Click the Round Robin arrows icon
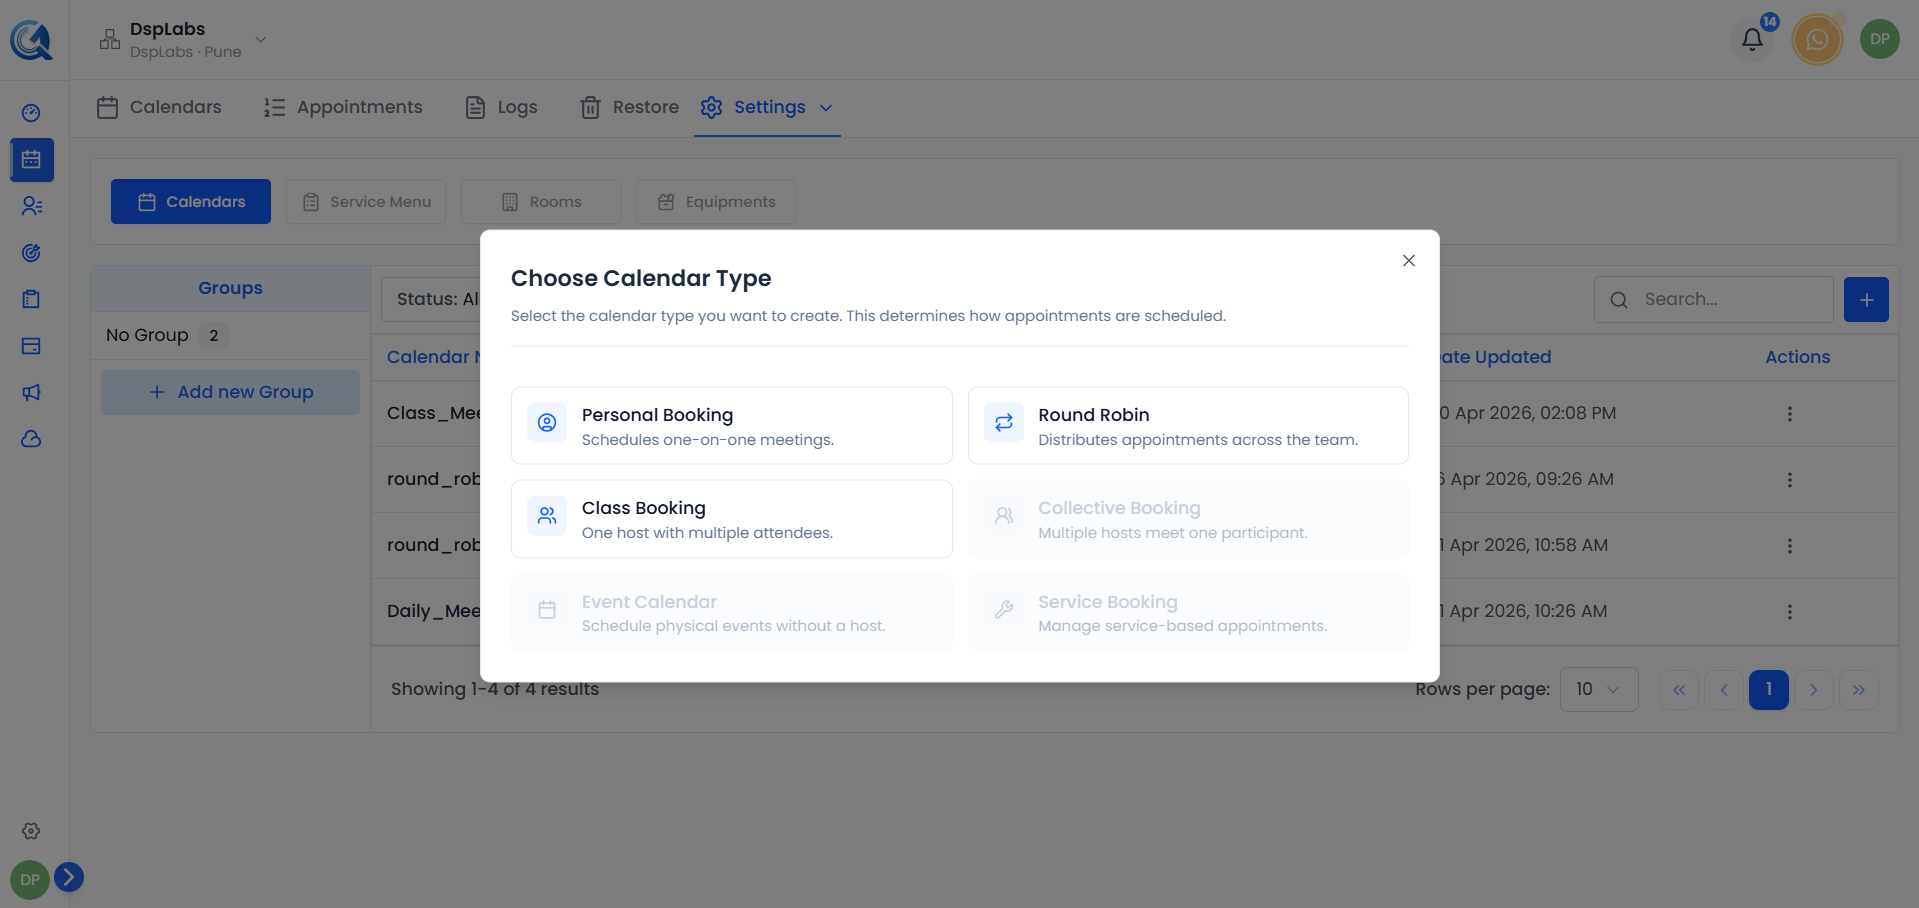1919x908 pixels. [x=1004, y=423]
